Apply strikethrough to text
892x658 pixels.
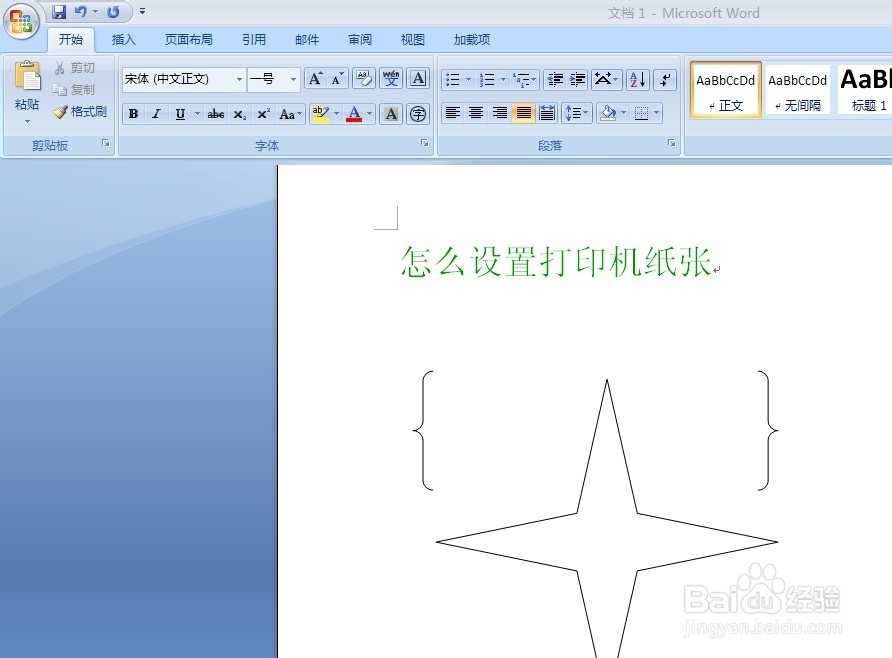click(215, 113)
